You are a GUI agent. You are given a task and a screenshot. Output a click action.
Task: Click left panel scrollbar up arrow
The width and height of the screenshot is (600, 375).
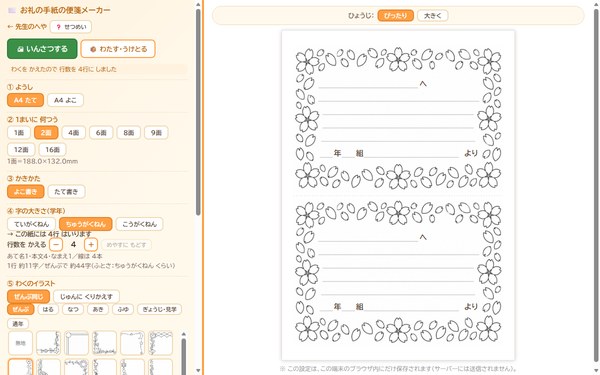tap(198, 5)
